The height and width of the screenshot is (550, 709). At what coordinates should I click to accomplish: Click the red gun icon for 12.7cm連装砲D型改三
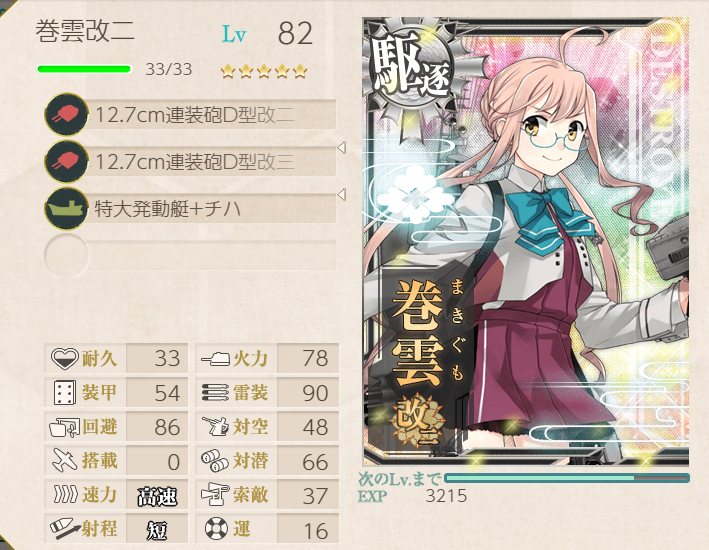(x=66, y=161)
